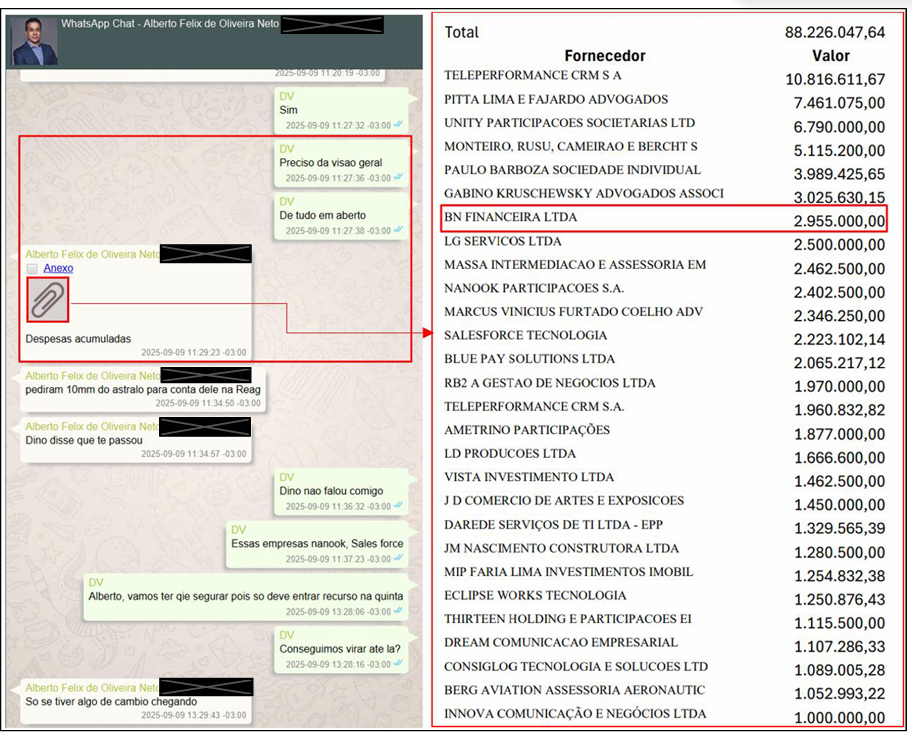
Task: Select UNITY PARTICIPACOES SOCIETARIAS LTD row
Action: (x=664, y=124)
